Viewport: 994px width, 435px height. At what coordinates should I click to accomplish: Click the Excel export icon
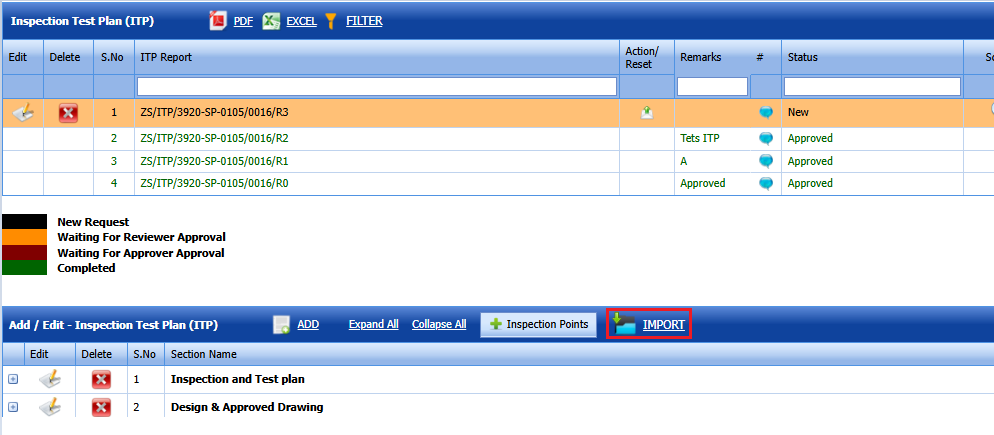tap(271, 21)
